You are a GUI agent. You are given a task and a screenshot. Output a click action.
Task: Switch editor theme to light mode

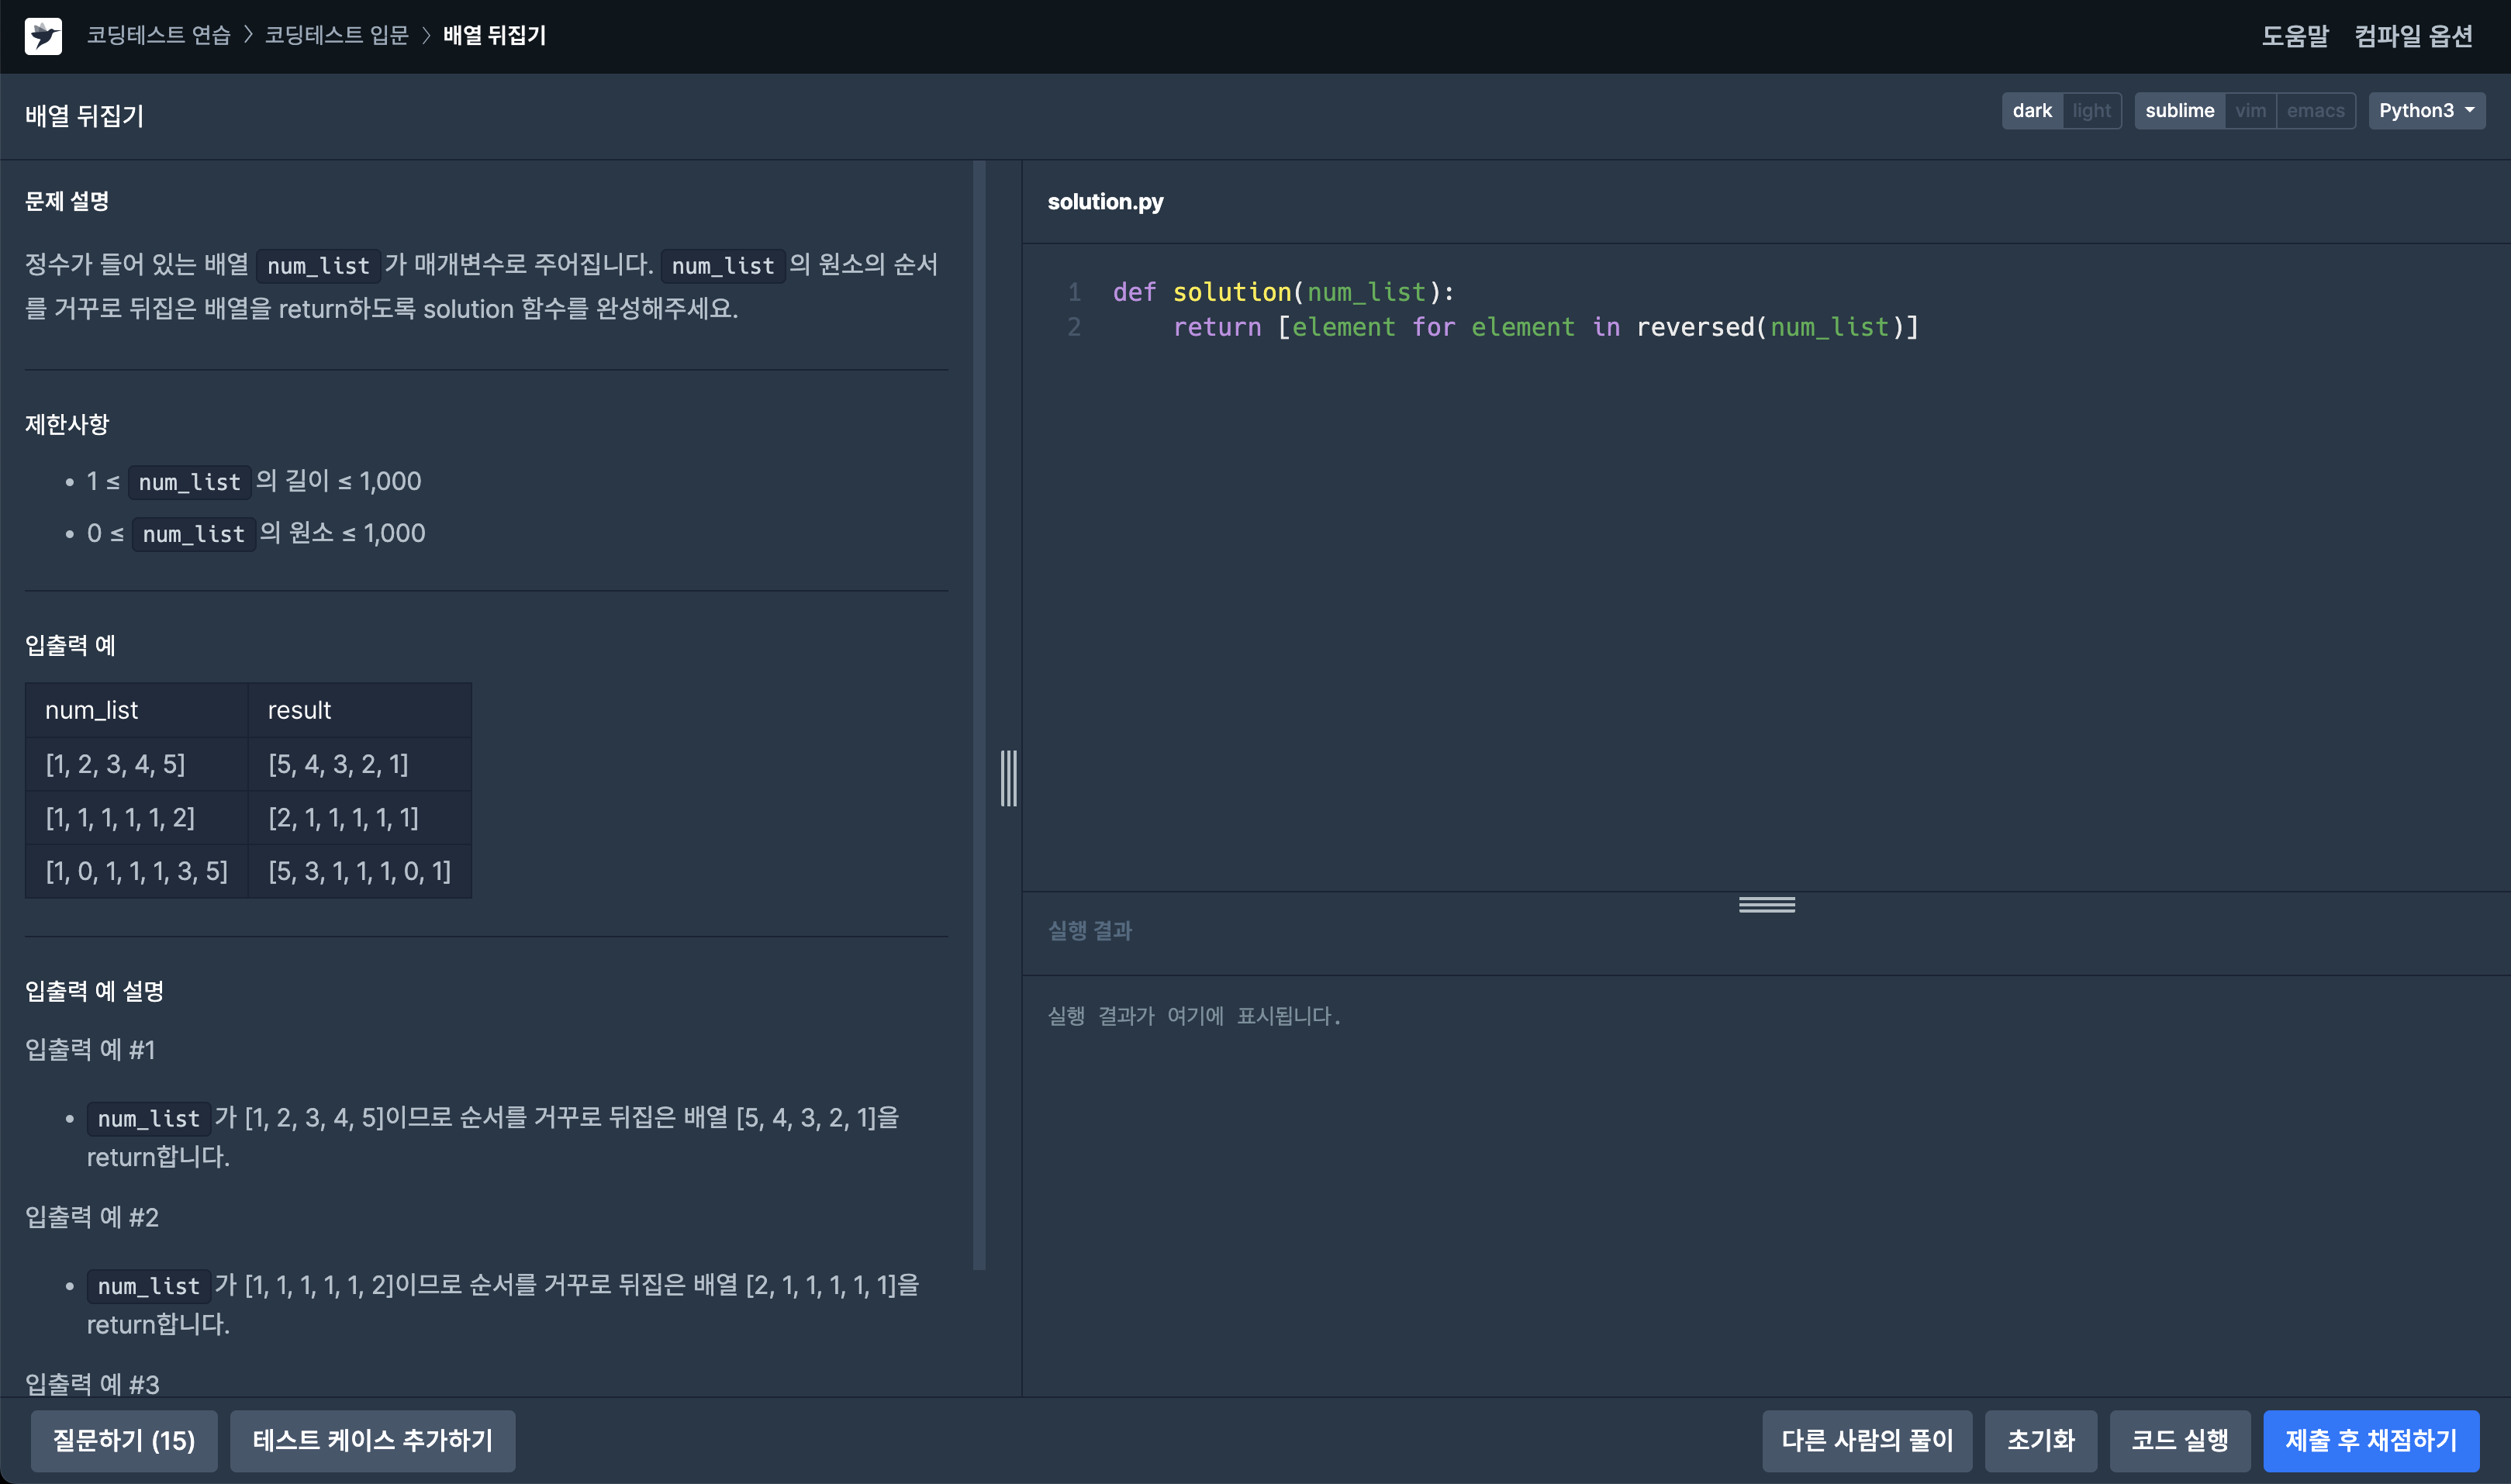2092,110
